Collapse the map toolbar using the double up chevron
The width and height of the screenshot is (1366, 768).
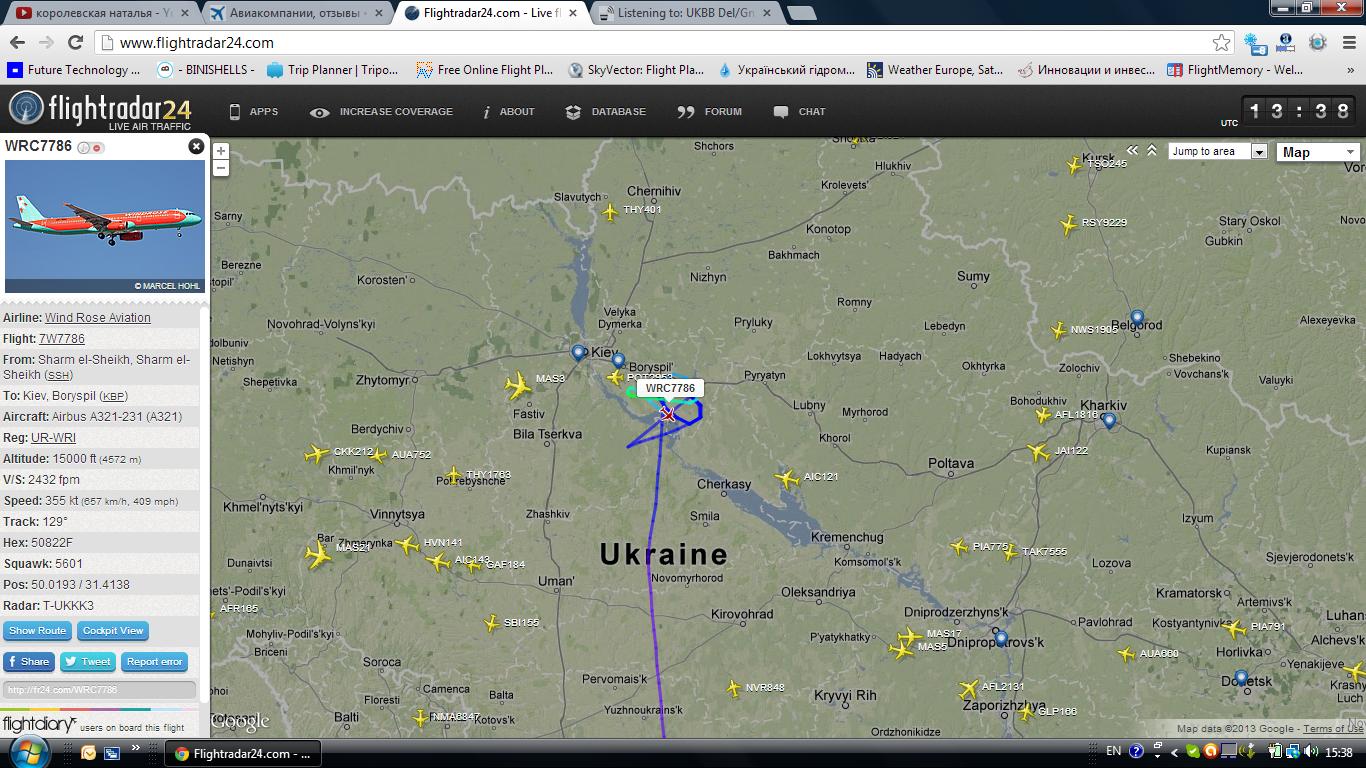(1152, 150)
